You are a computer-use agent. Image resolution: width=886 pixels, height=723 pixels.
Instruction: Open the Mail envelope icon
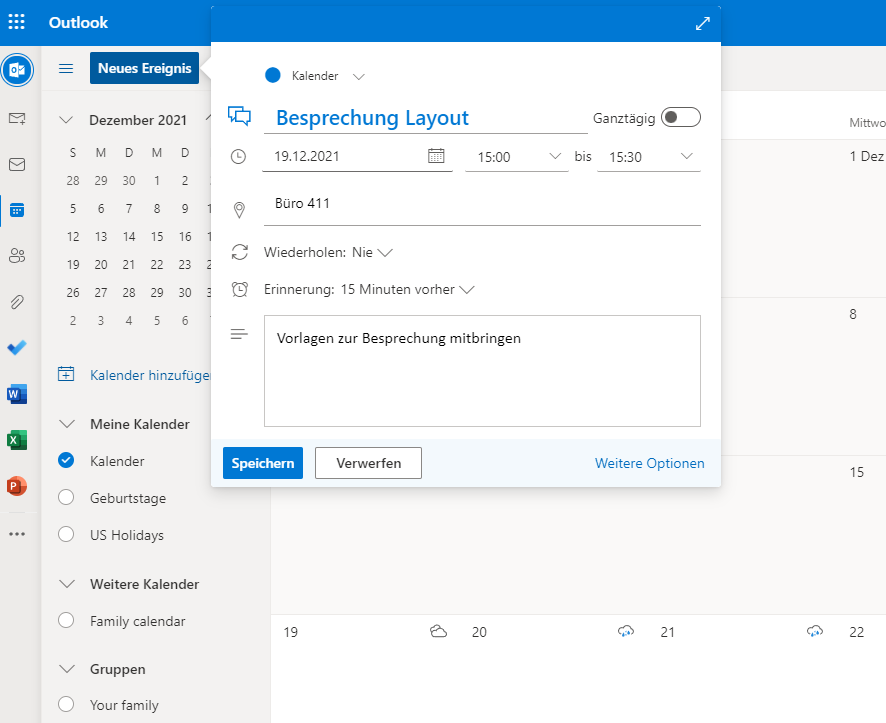(17, 164)
